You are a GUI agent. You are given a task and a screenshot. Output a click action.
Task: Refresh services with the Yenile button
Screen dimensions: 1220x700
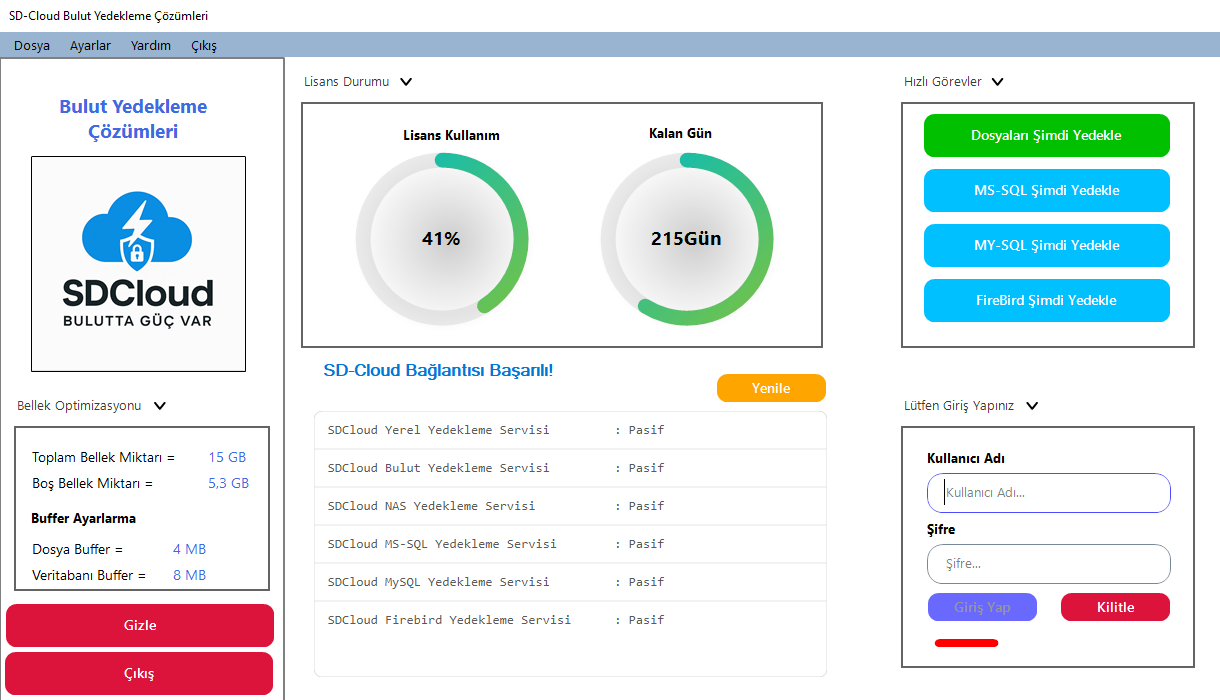[x=771, y=388]
